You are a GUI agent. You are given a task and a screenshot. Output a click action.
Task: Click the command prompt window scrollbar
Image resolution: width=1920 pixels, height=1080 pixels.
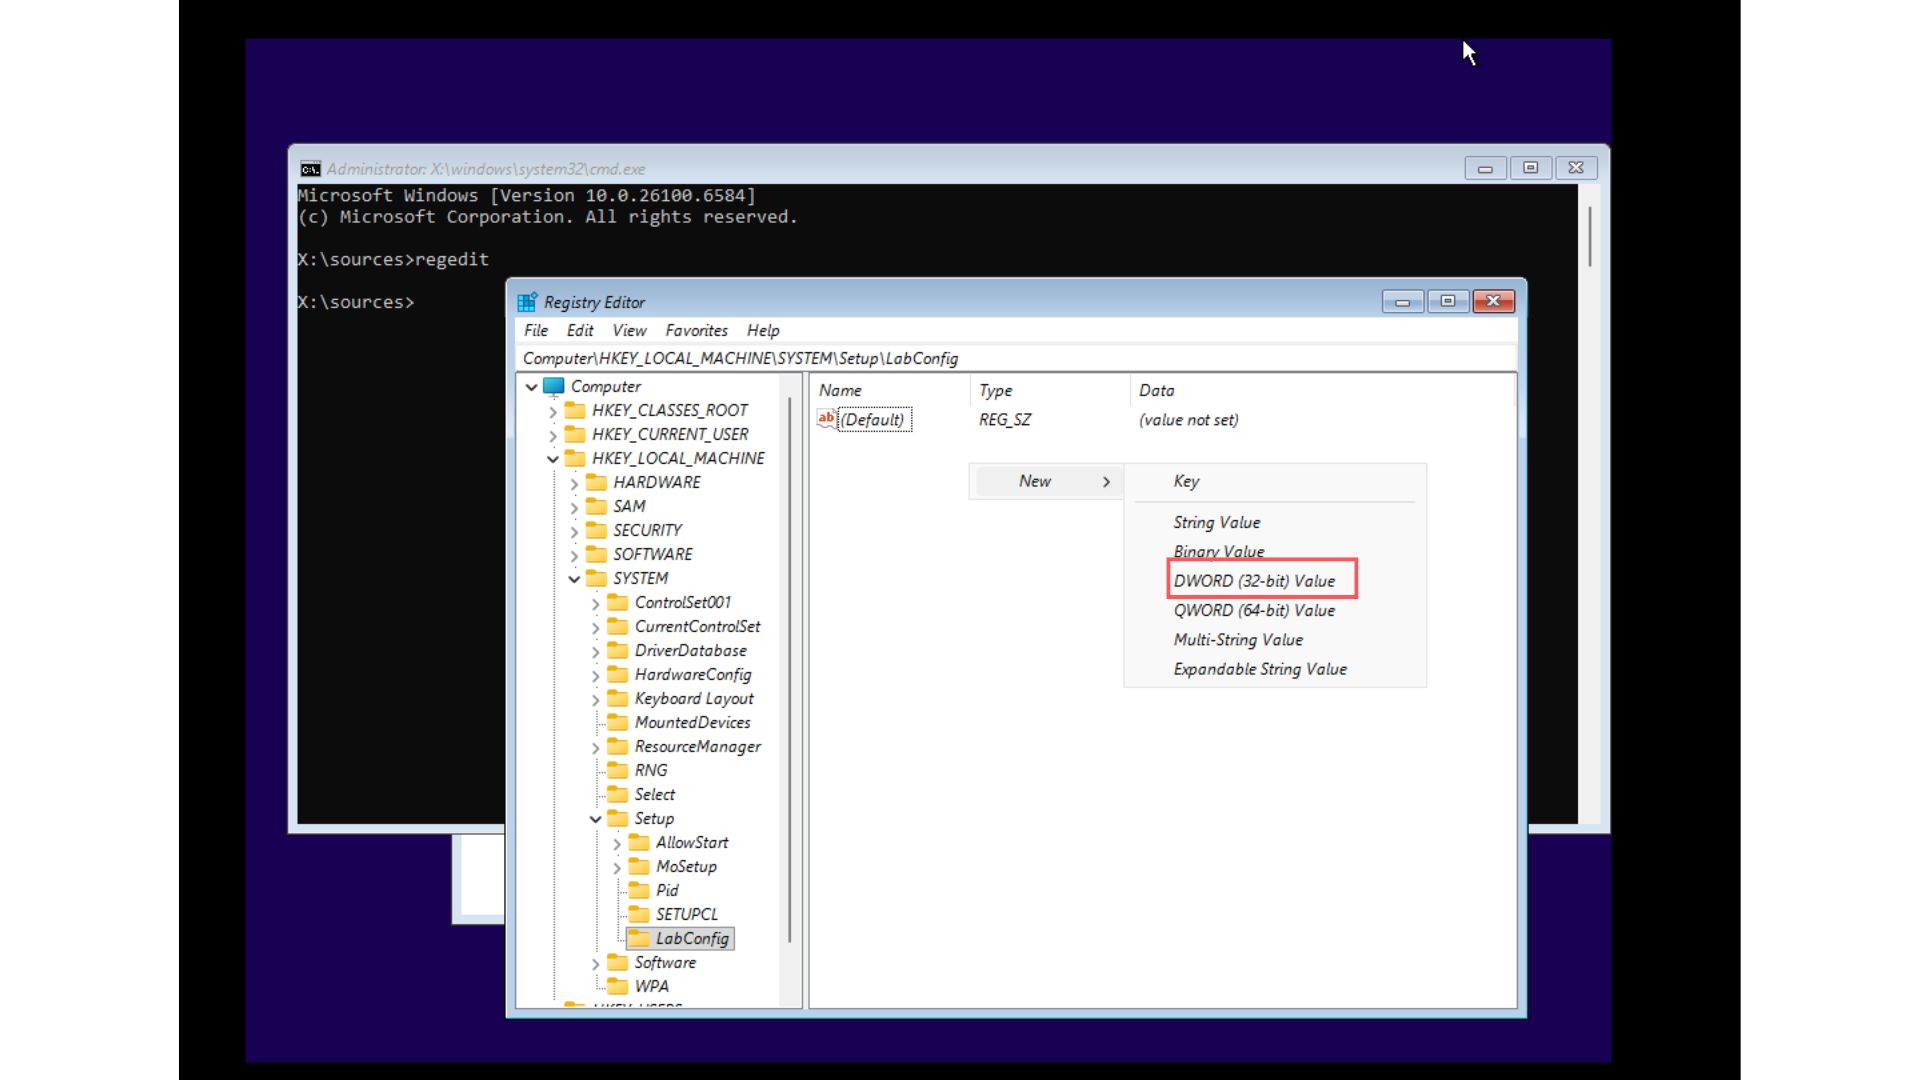point(1588,235)
